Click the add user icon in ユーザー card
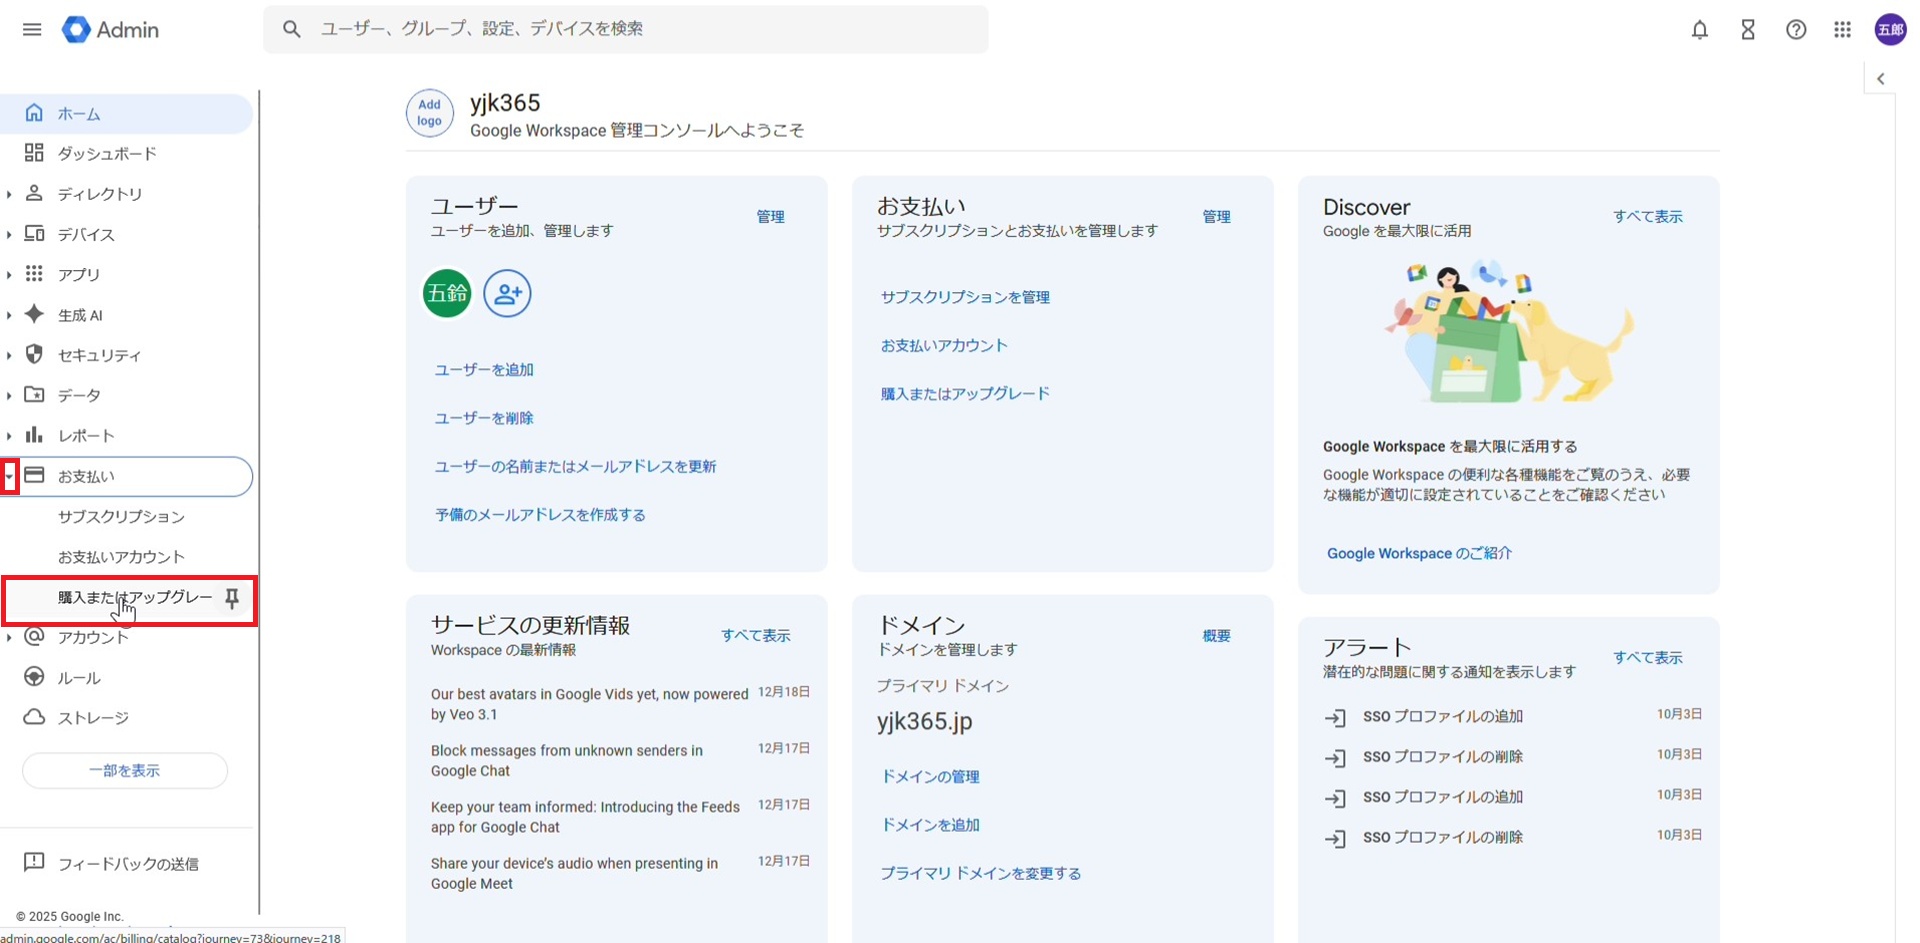Screen dimensions: 1920x943 [x=507, y=293]
